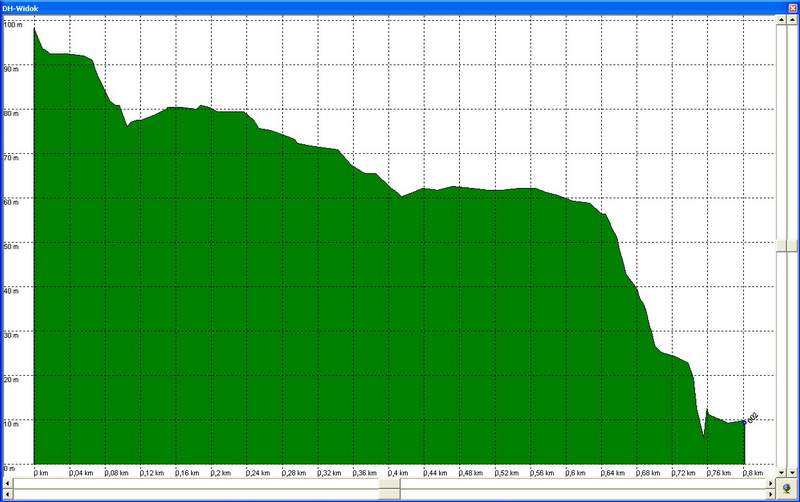
Task: Click the deepest dip in the elevation profile
Action: coord(704,436)
